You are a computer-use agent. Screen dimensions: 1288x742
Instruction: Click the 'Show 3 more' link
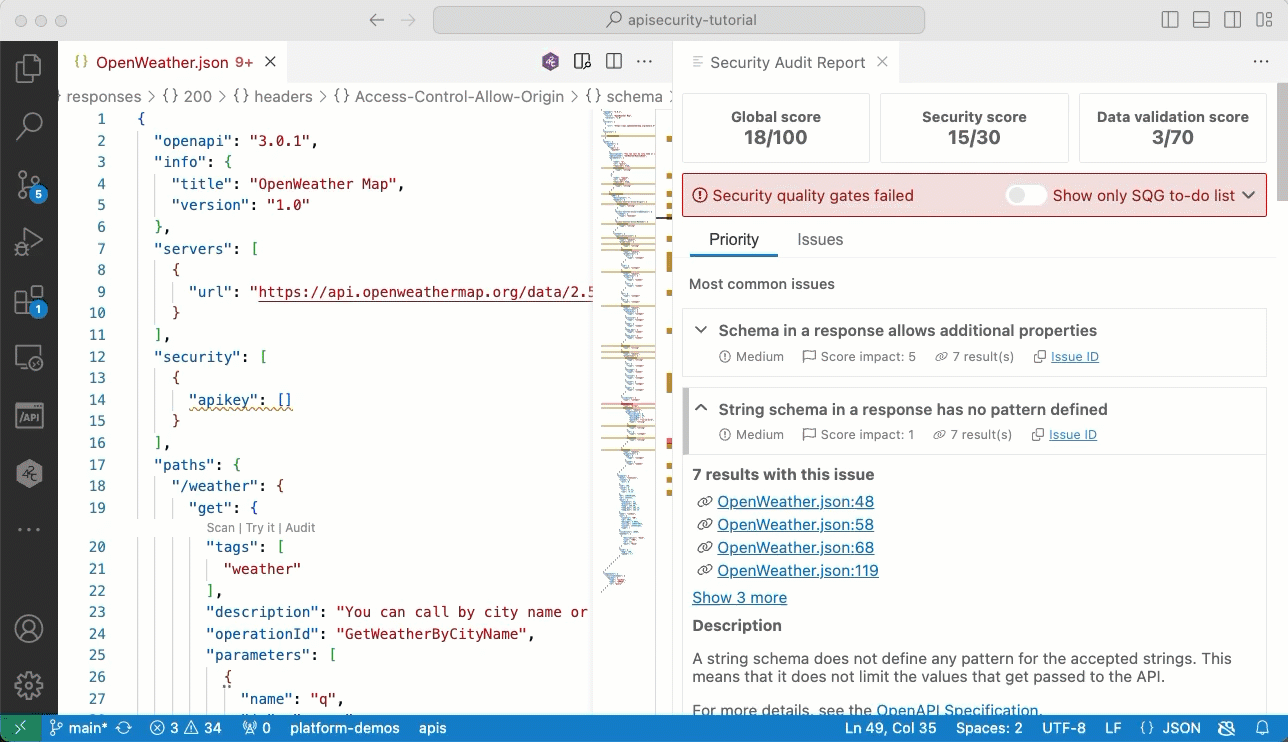tap(739, 597)
